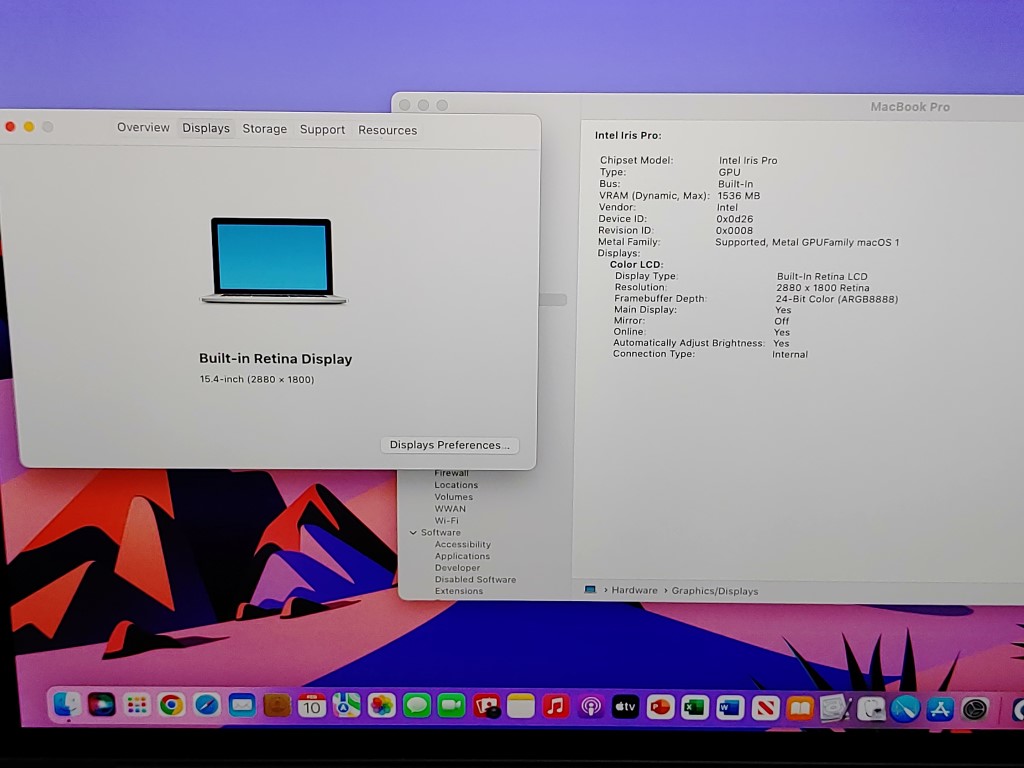1024x768 pixels.
Task: Minimize the About This Mac window
Action: coord(29,127)
